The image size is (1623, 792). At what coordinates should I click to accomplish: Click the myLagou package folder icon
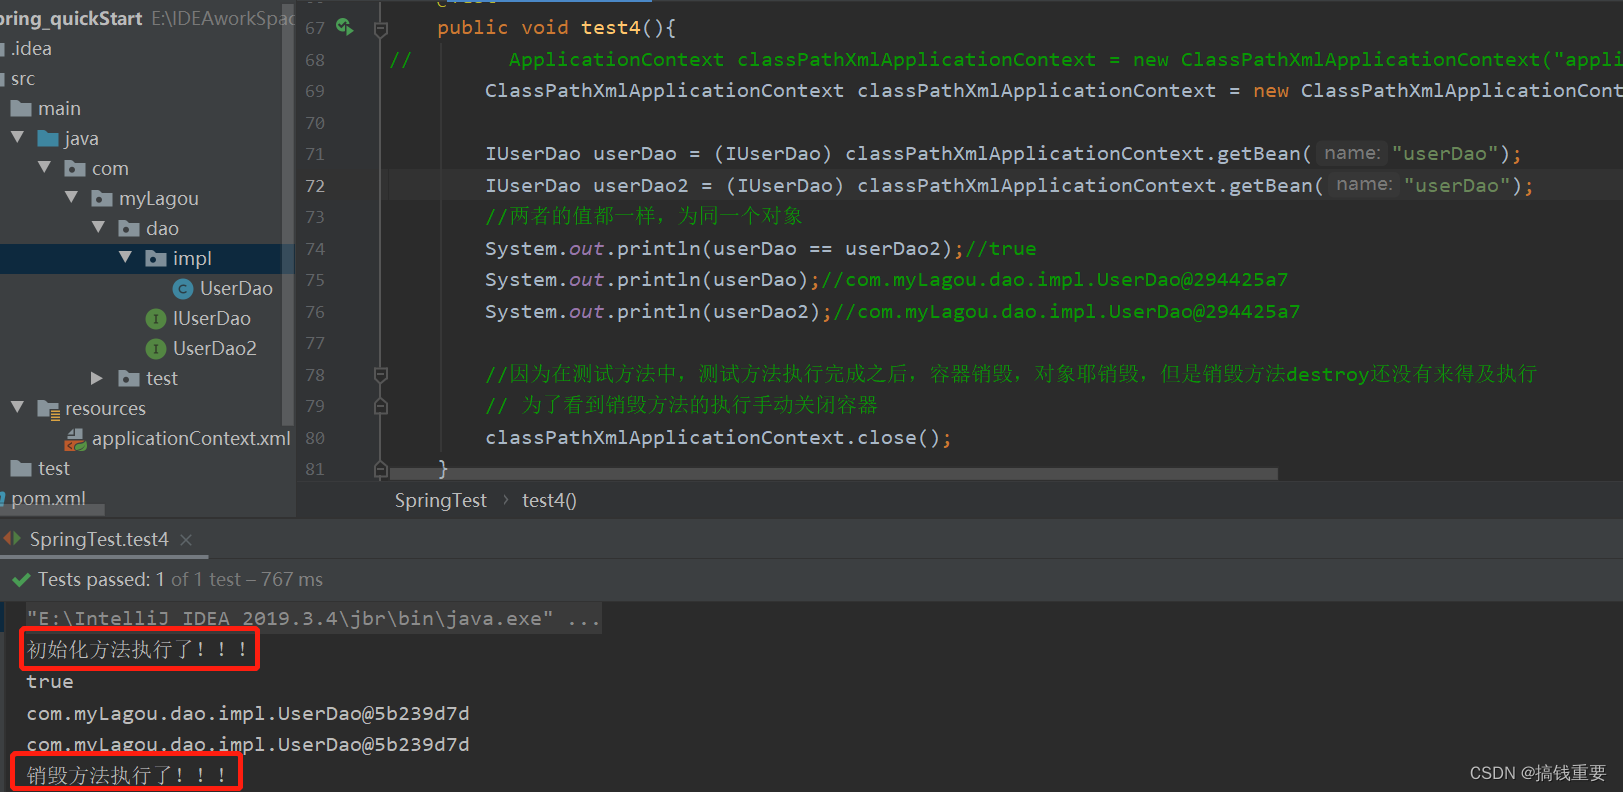coord(102,198)
